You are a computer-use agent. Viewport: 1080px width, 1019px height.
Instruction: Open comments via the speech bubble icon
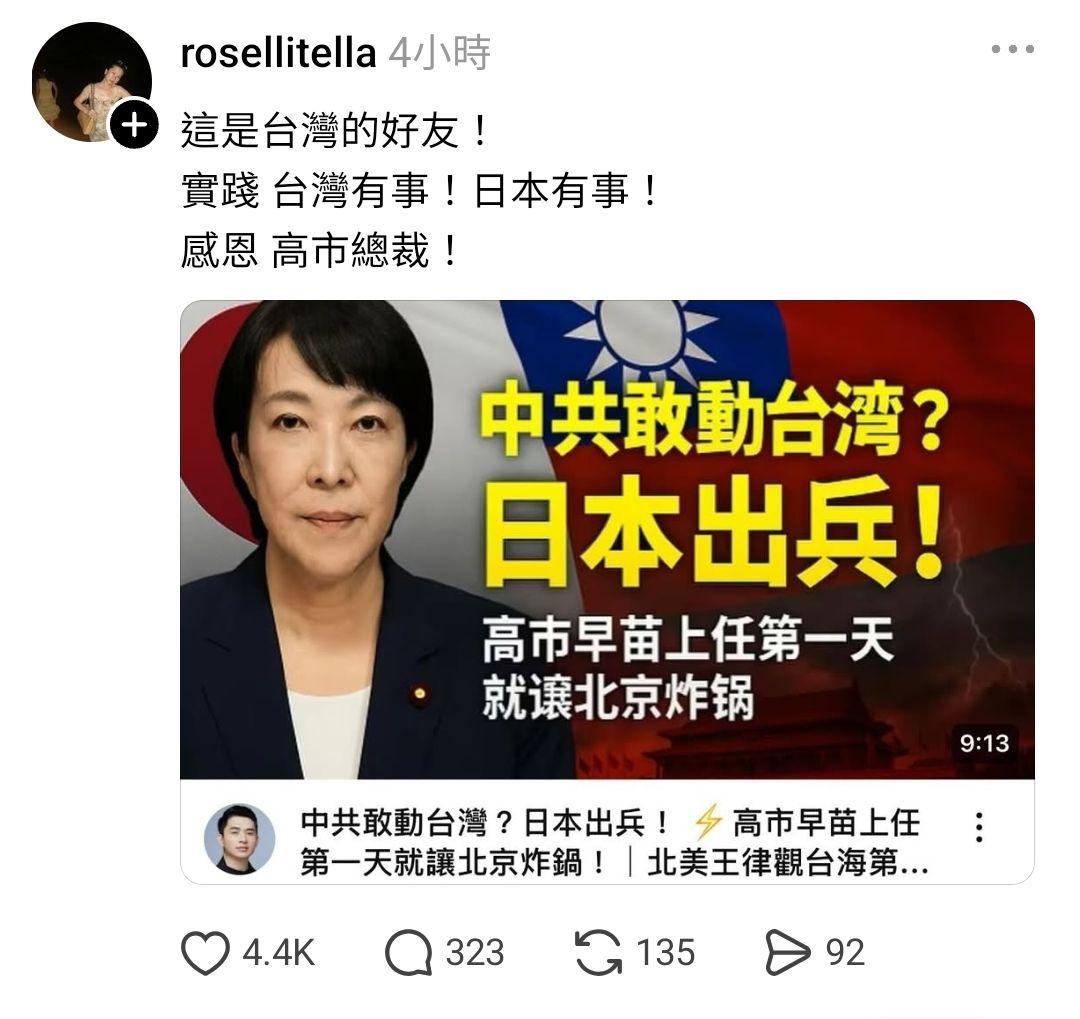408,952
